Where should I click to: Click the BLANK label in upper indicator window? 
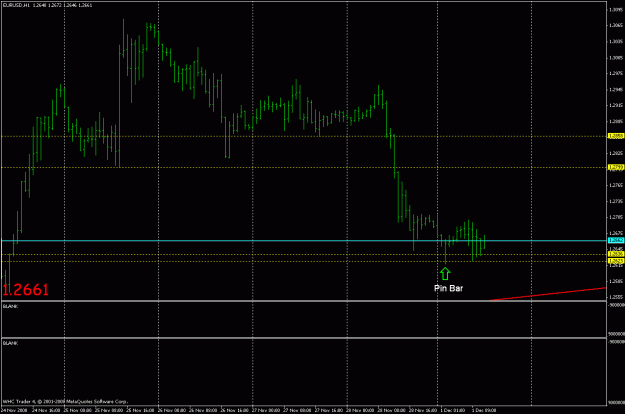coord(10,306)
